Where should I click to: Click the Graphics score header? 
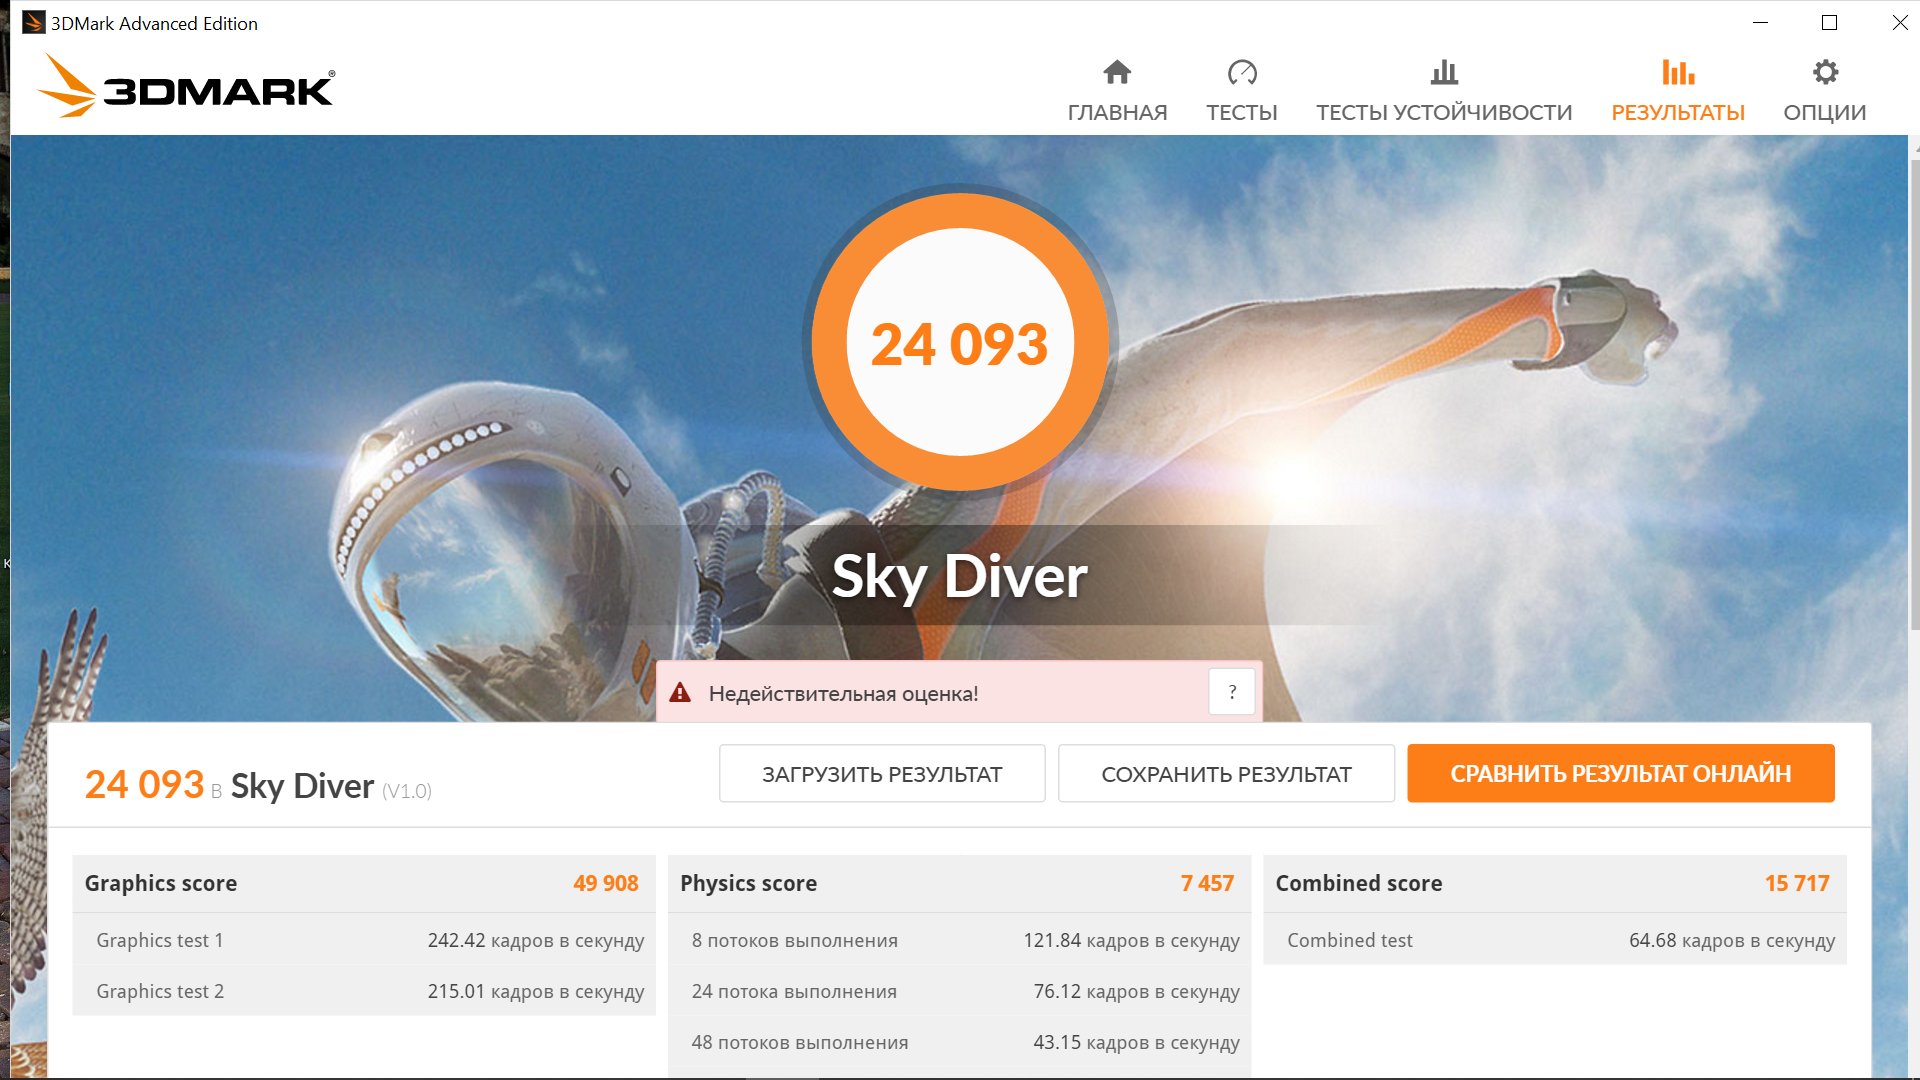tap(161, 883)
